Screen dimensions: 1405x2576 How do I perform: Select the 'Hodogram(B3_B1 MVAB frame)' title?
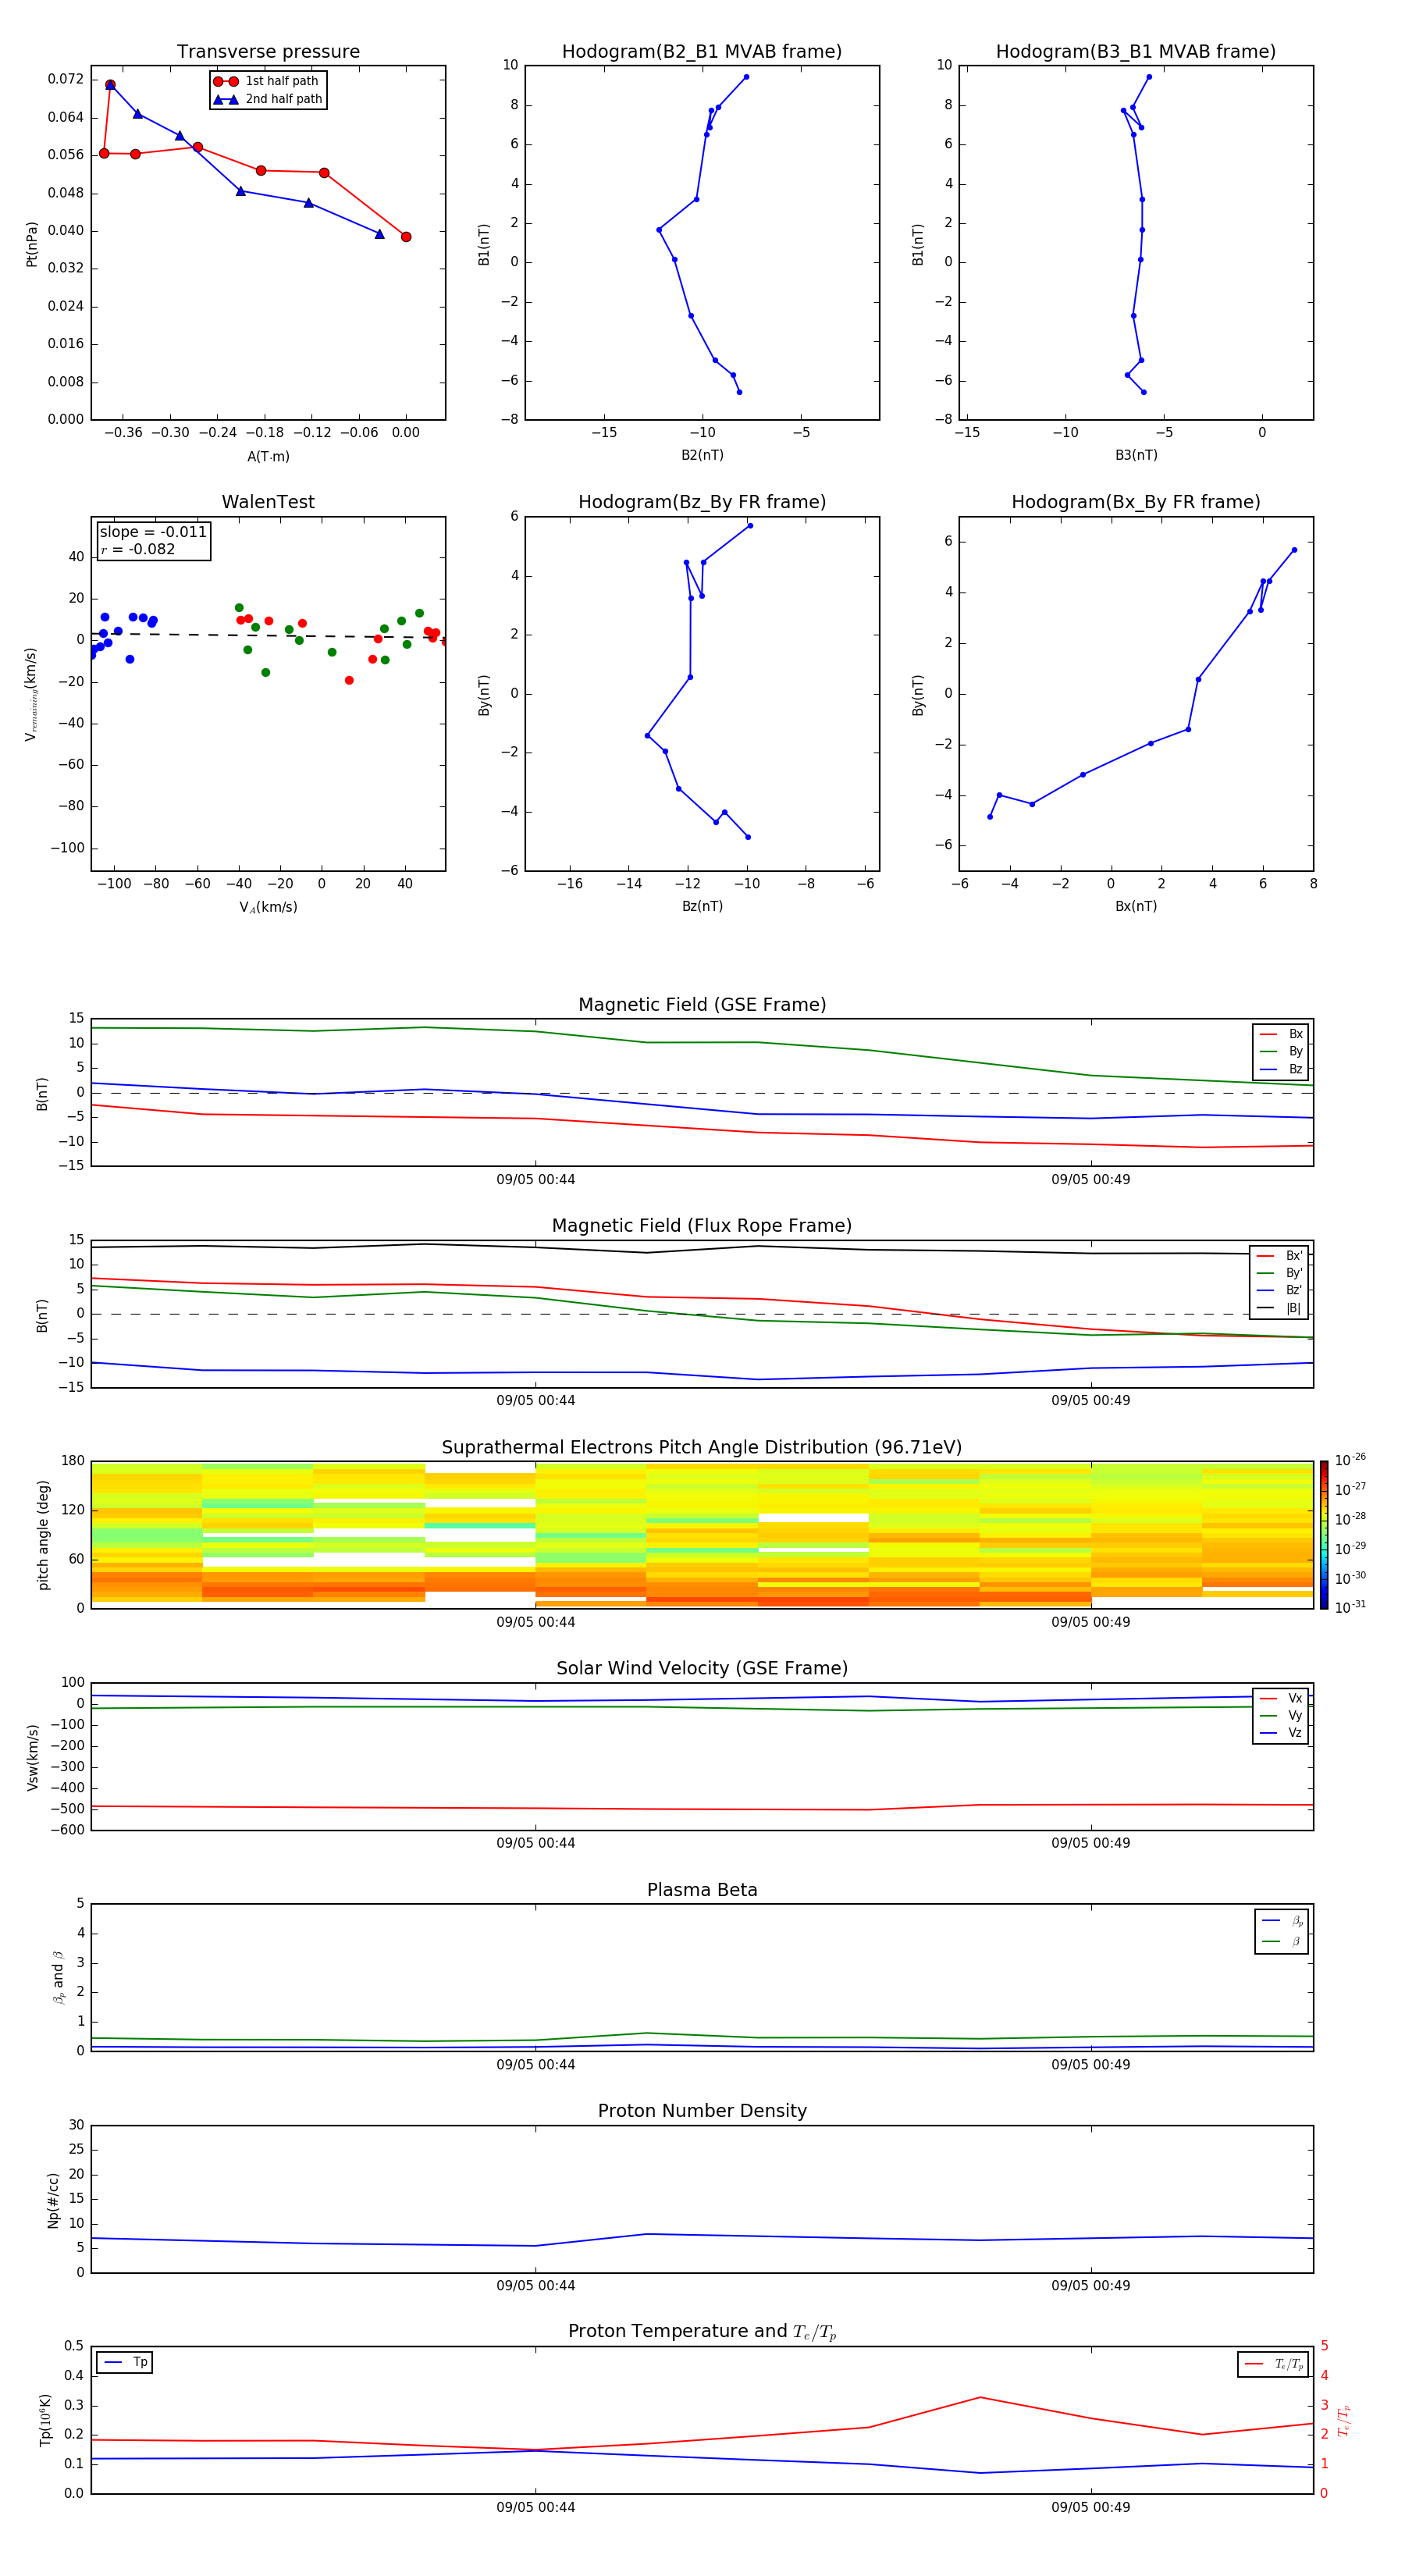pyautogui.click(x=1136, y=52)
